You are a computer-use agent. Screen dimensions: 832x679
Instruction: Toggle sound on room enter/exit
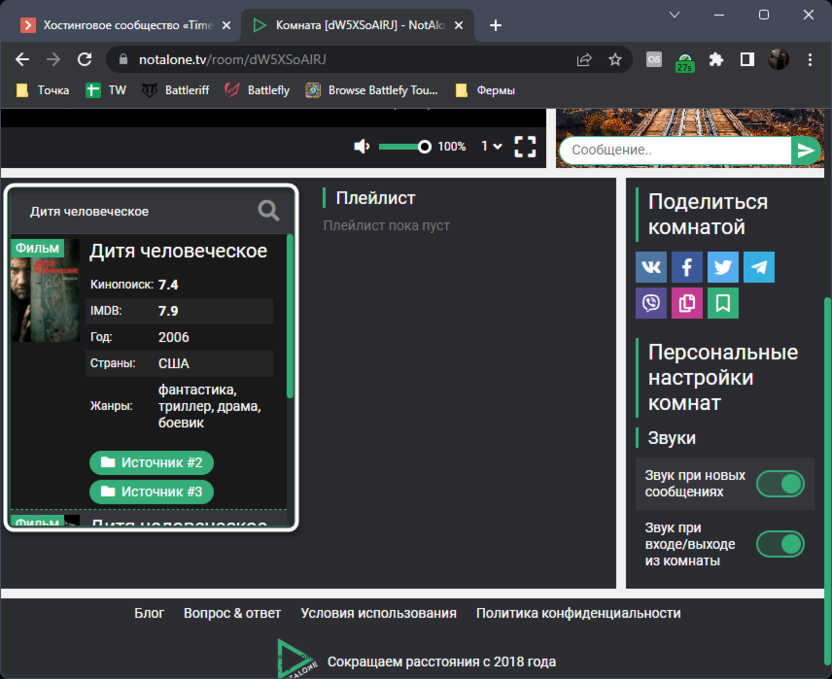tap(780, 544)
